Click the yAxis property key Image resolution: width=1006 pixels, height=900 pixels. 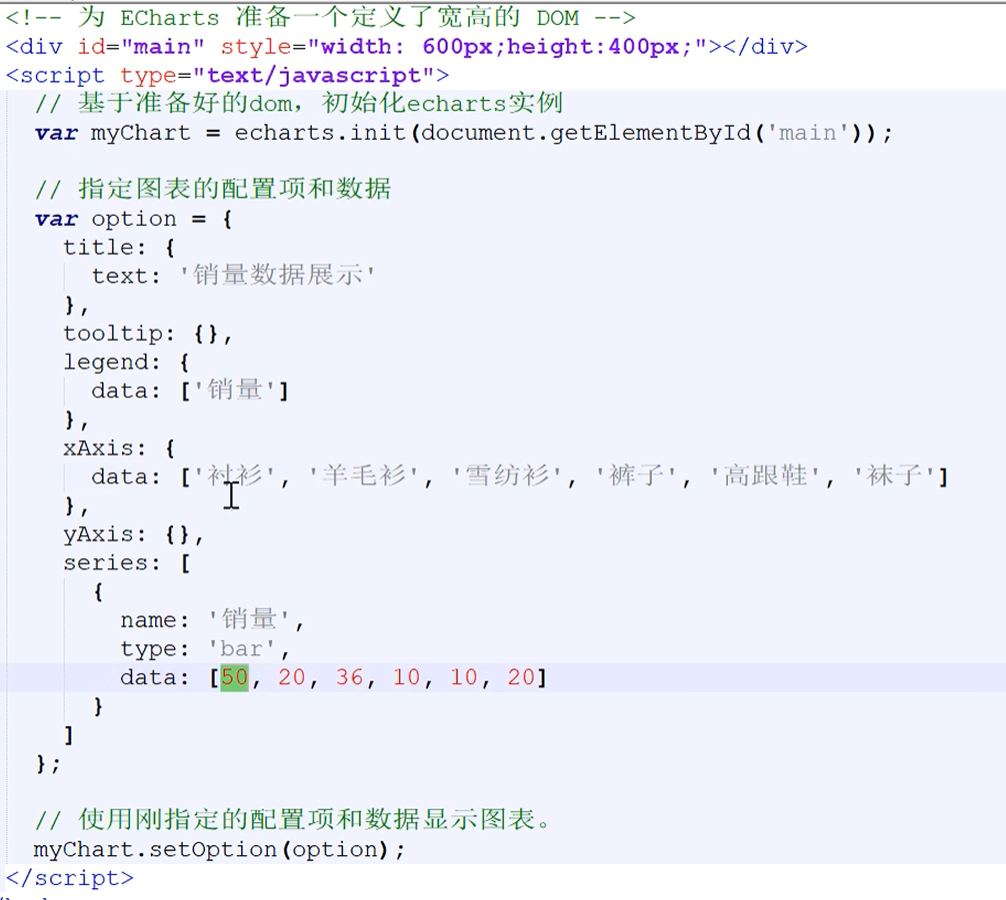pyautogui.click(x=98, y=534)
